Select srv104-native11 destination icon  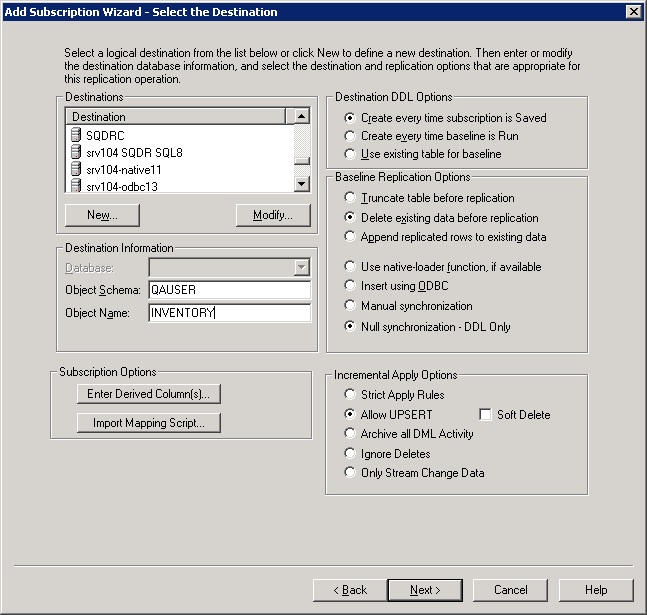[76, 170]
